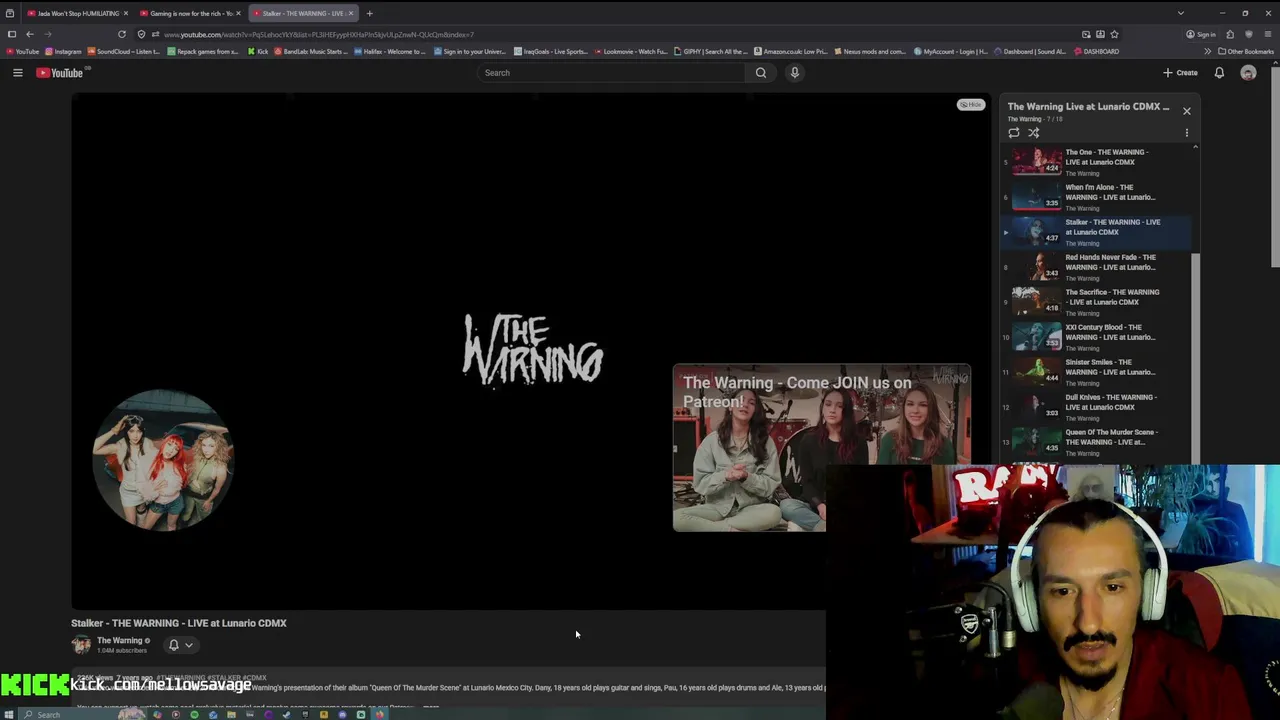This screenshot has height=720, width=1280.
Task: Toggle shuffle playlist
Action: pos(1034,133)
